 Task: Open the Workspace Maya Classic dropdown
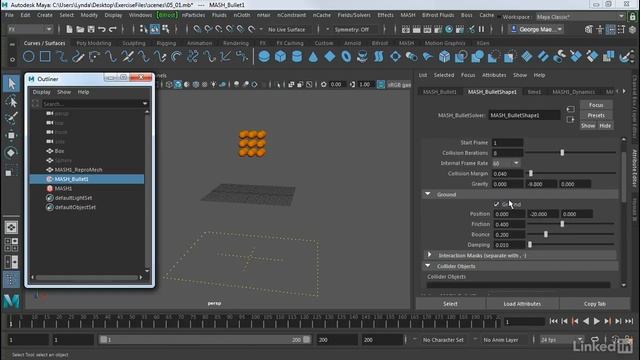(580, 17)
